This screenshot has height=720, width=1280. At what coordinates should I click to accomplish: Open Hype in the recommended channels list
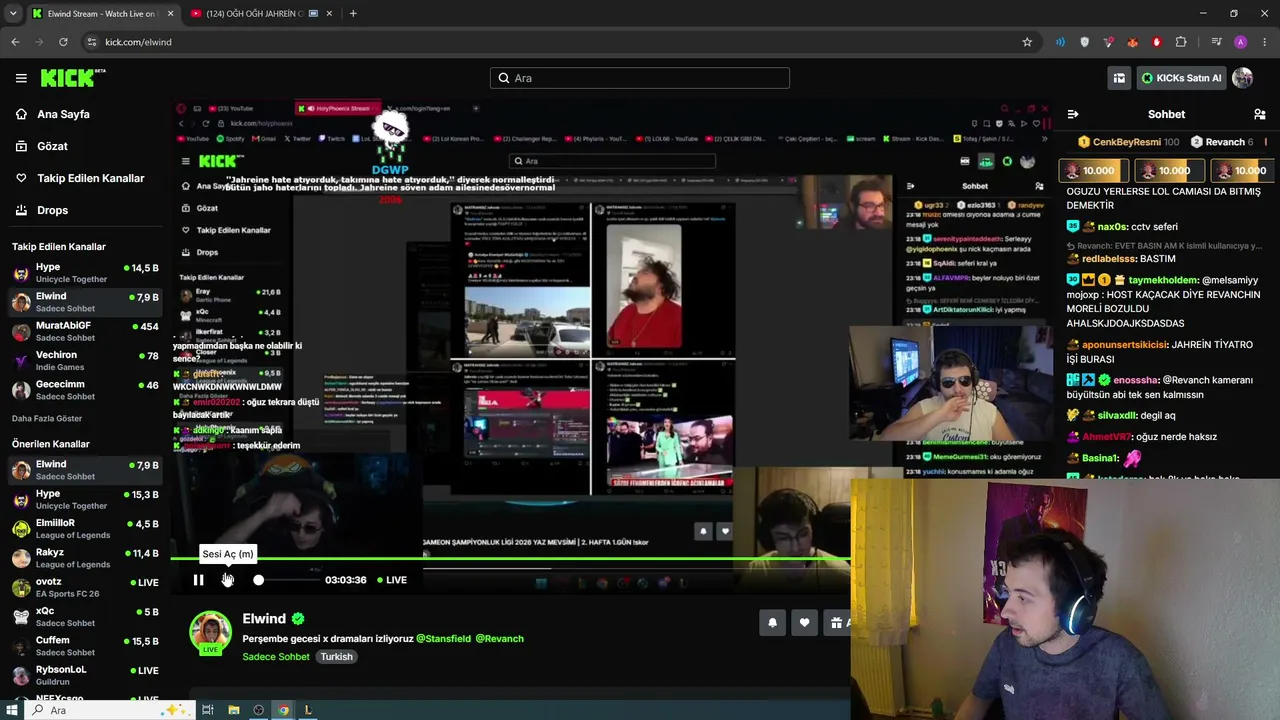[x=84, y=499]
